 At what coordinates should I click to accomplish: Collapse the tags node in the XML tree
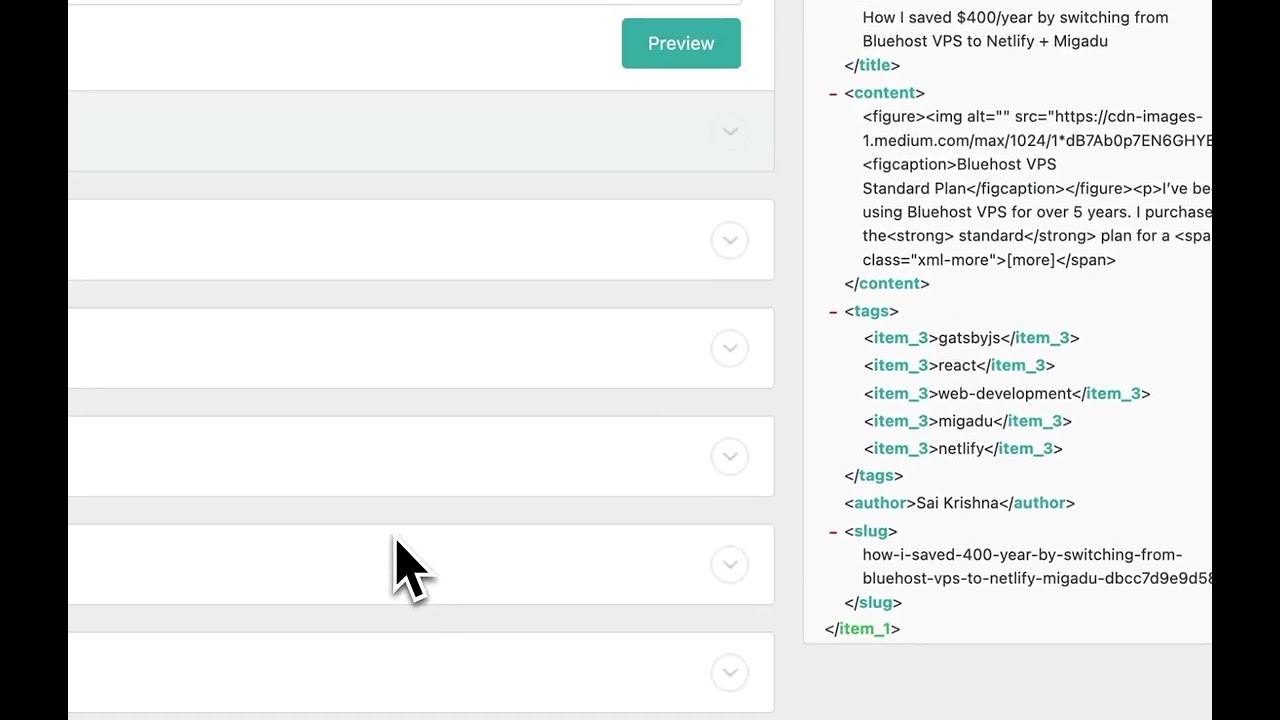(832, 312)
